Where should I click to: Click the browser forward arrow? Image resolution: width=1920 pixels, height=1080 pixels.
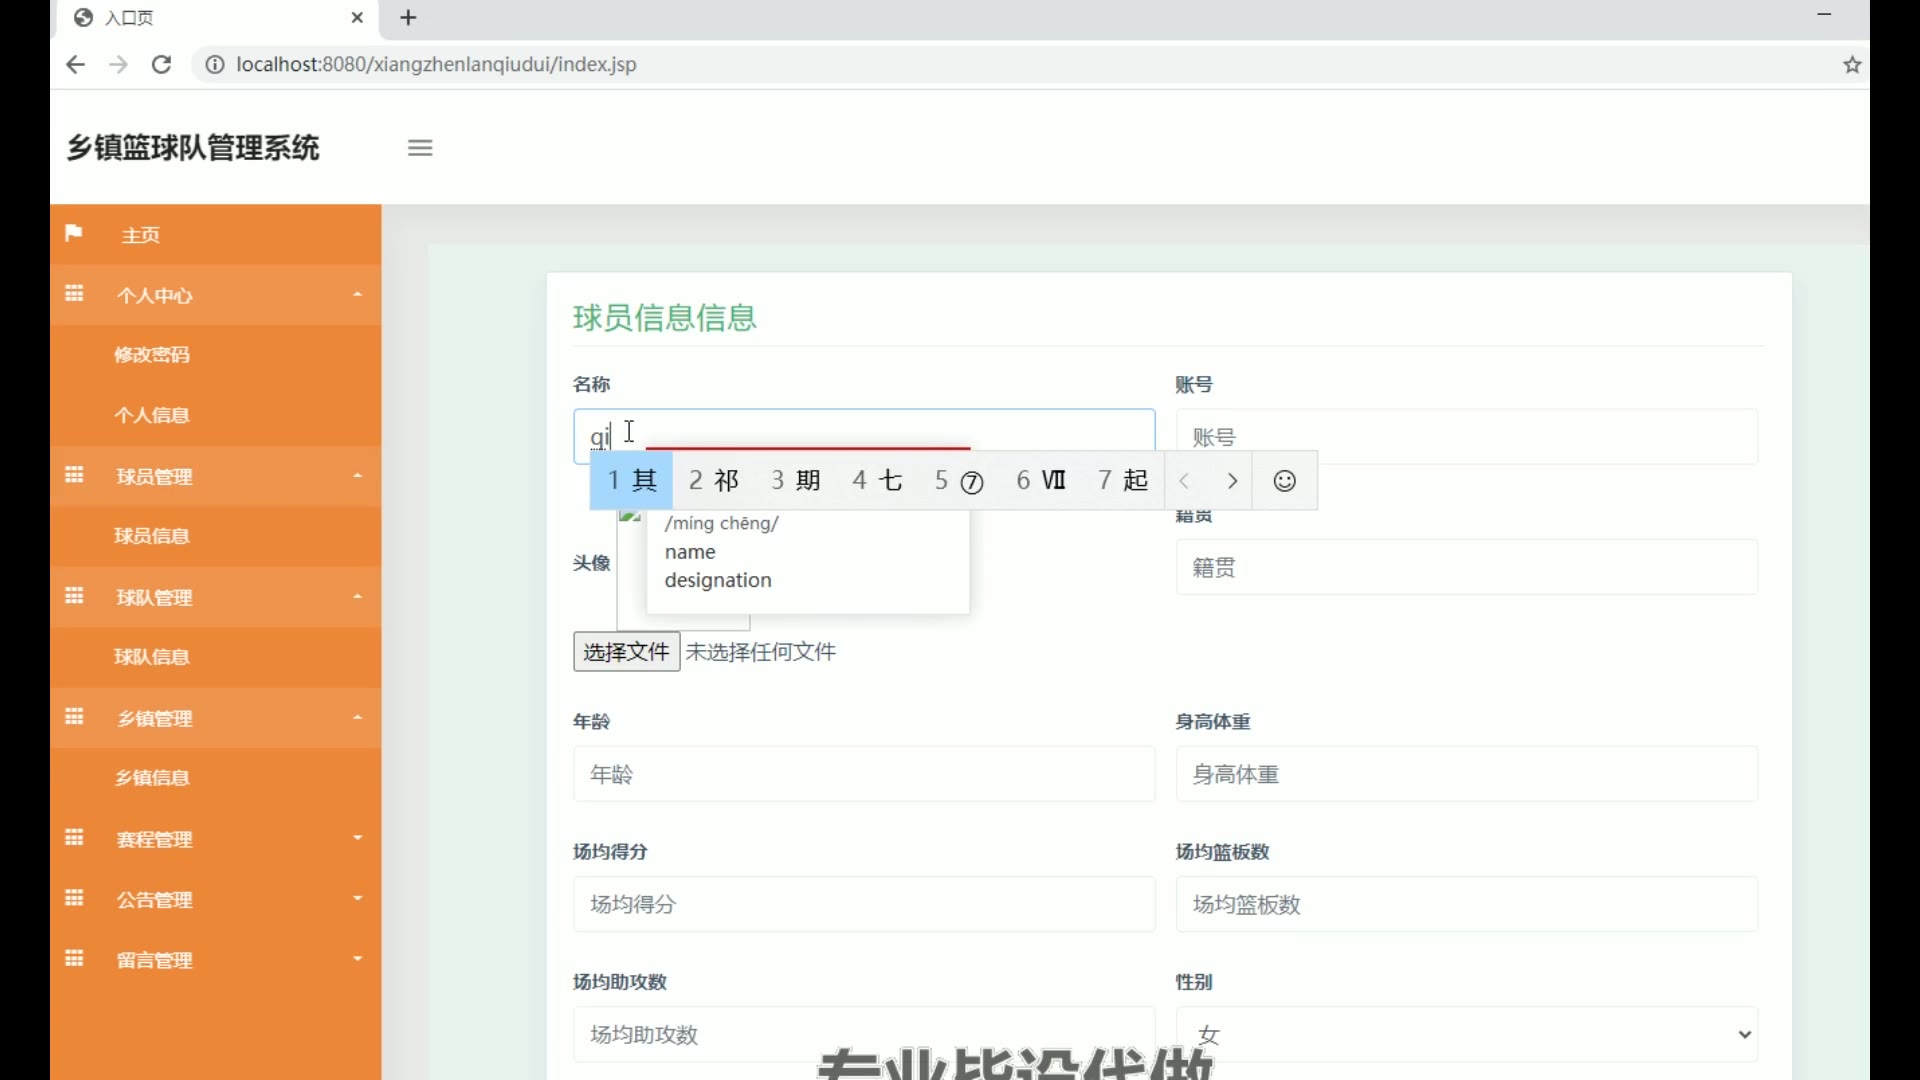pos(118,65)
